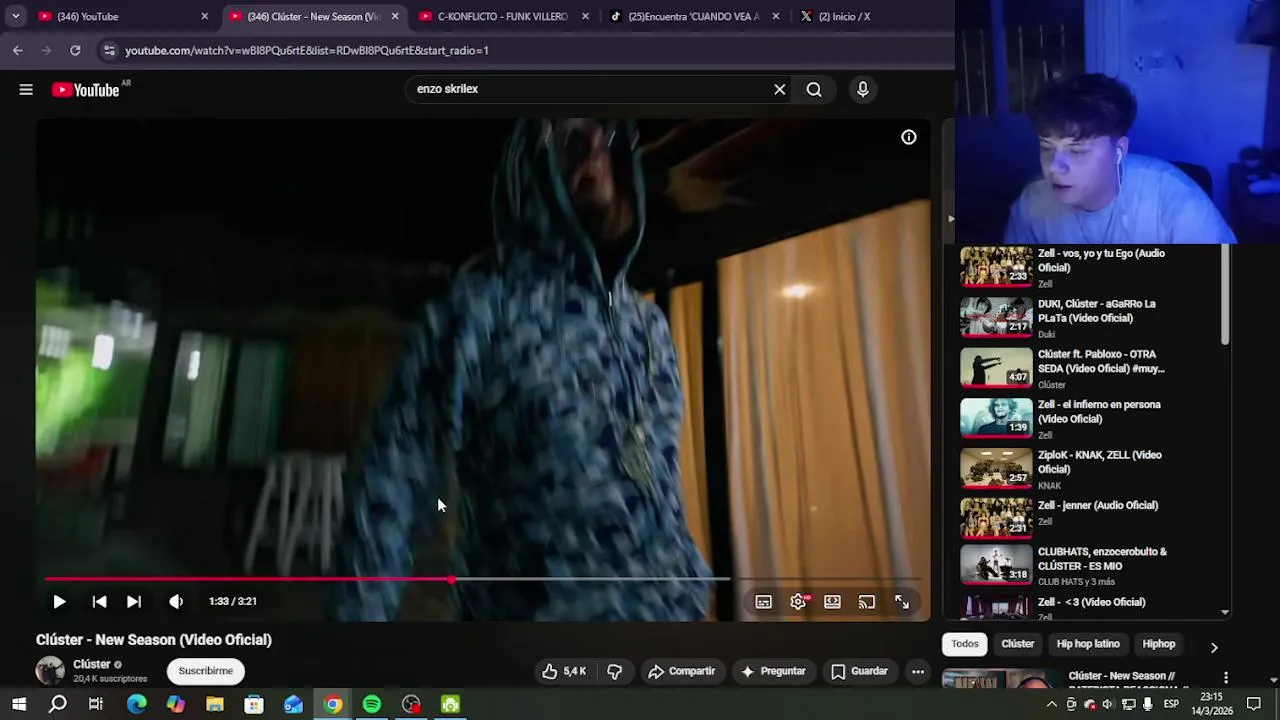
Task: Like the video (5,4 K)
Action: (x=564, y=672)
